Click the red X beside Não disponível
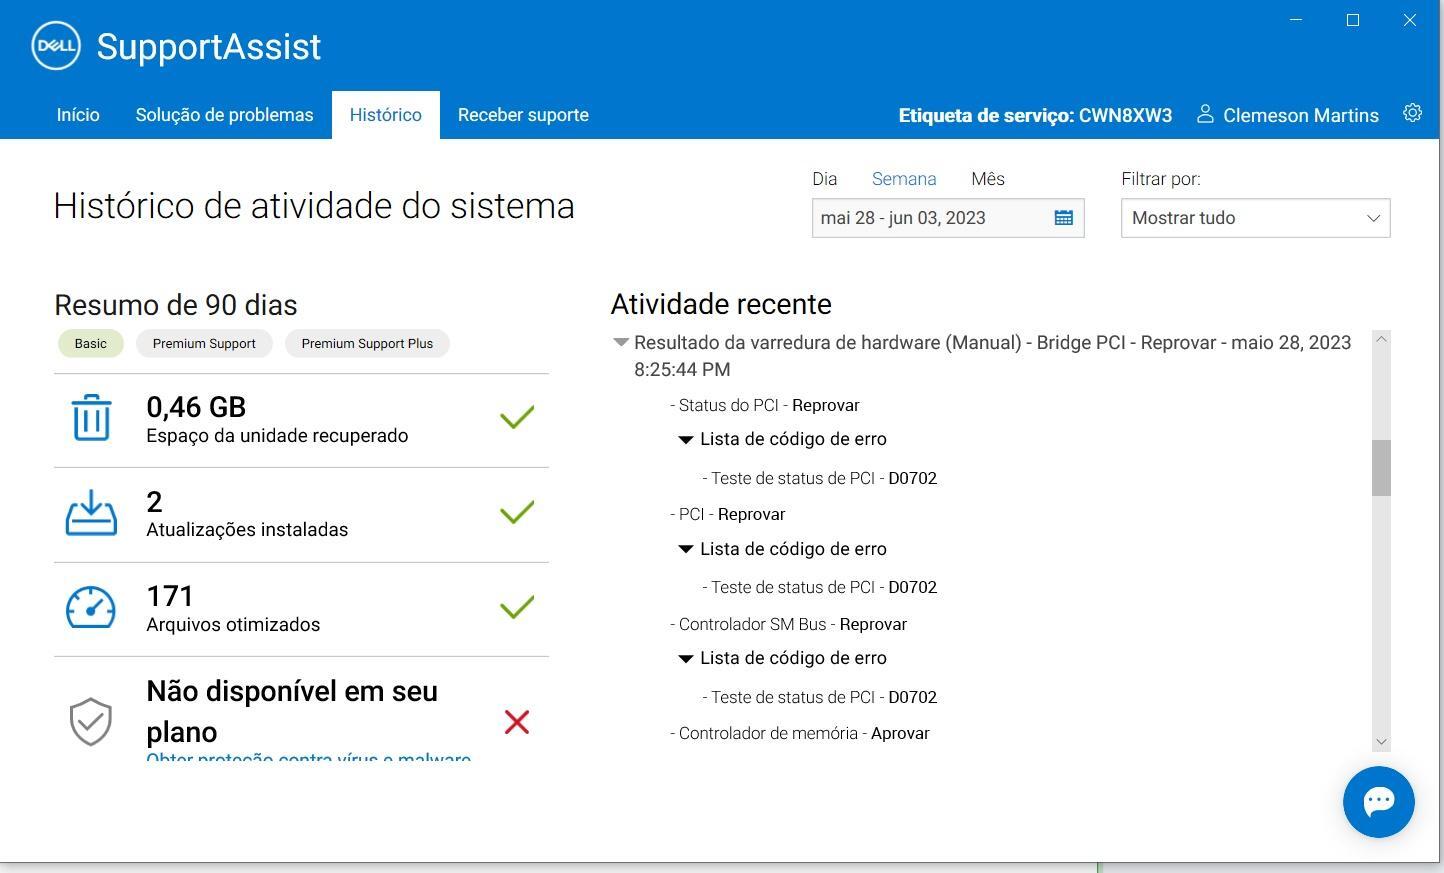 pos(517,722)
